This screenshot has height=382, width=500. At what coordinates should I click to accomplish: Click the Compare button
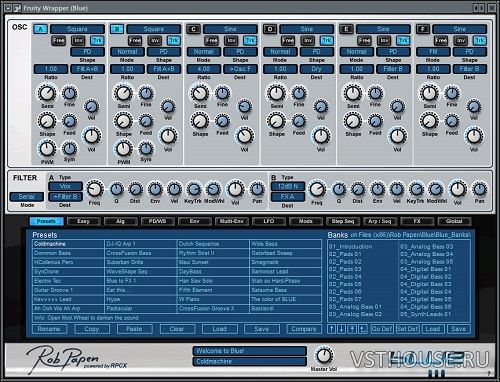(304, 329)
